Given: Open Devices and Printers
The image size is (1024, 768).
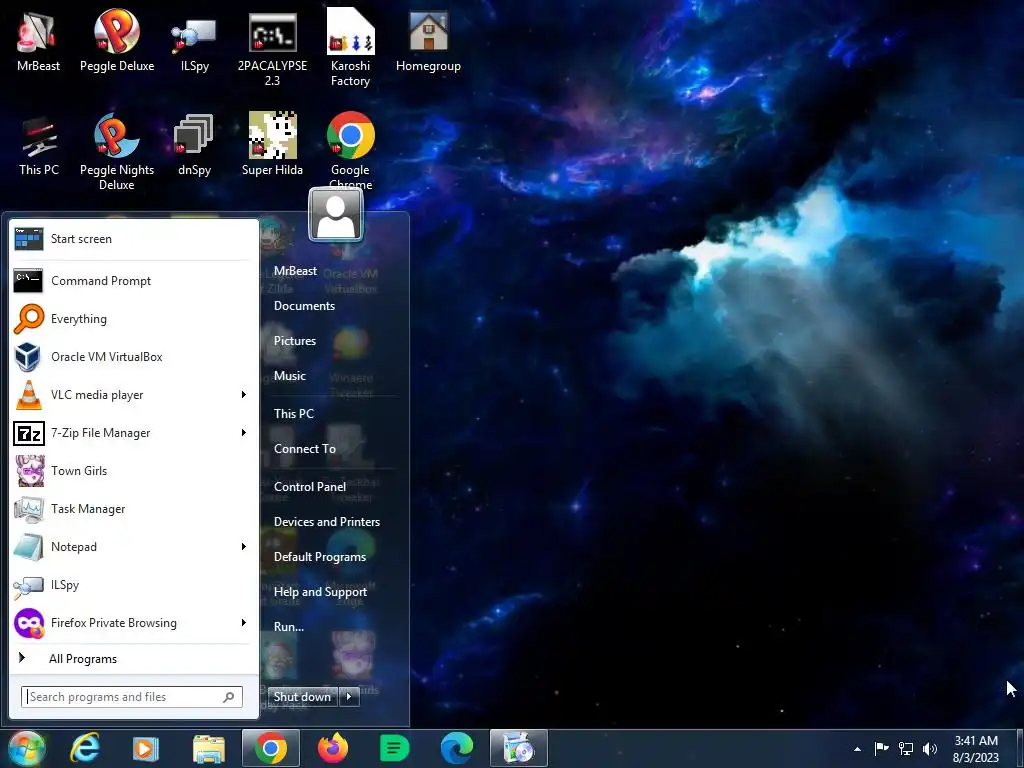Looking at the screenshot, I should [327, 522].
